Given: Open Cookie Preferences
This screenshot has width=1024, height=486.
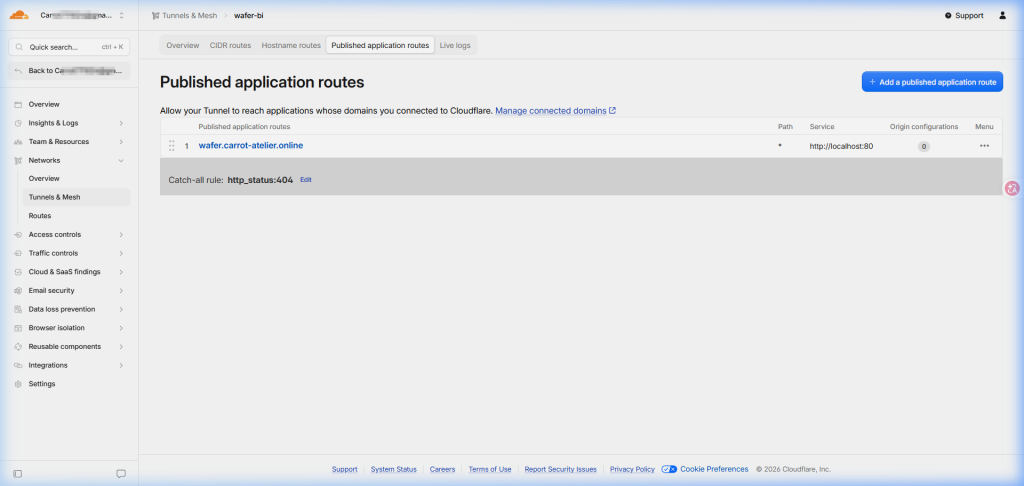Looking at the screenshot, I should tap(705, 469).
